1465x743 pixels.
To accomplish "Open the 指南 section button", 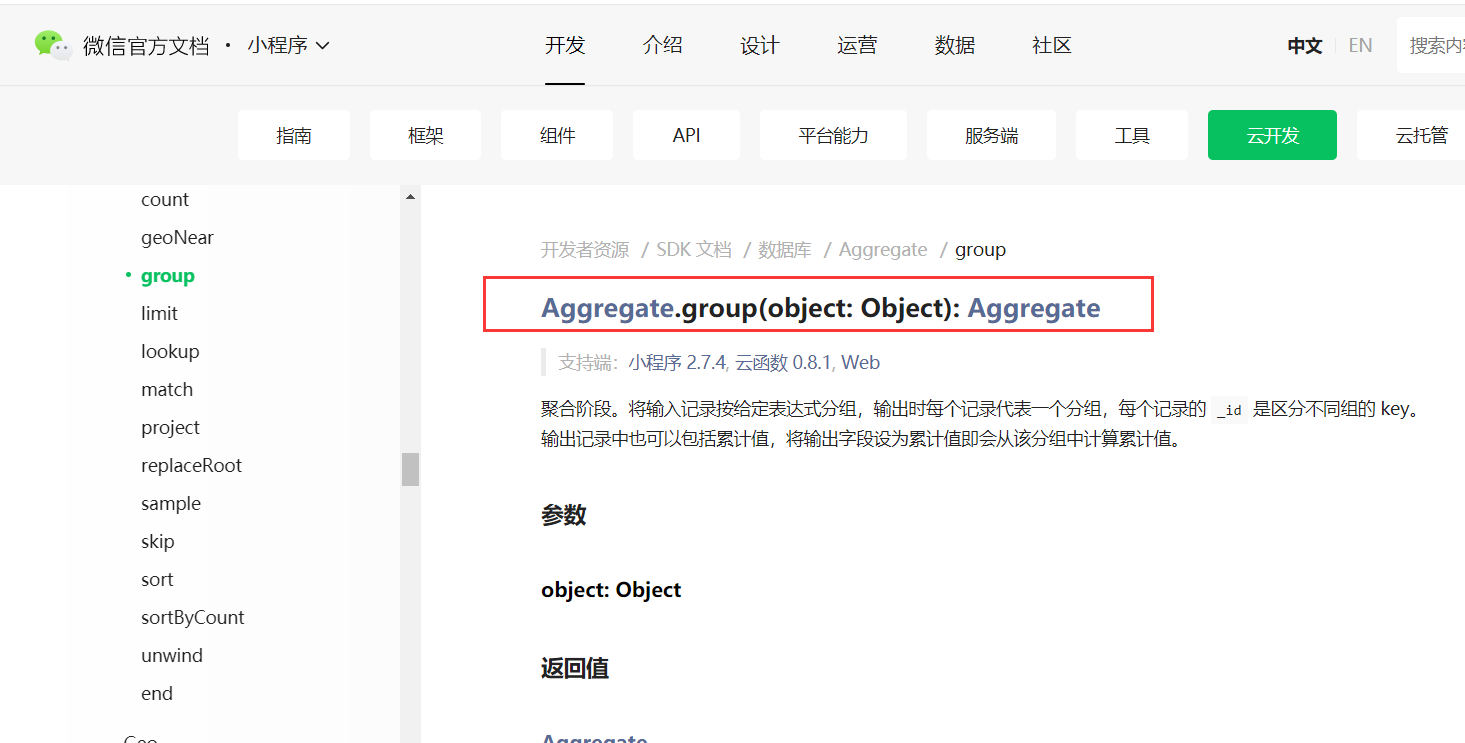I will point(294,135).
